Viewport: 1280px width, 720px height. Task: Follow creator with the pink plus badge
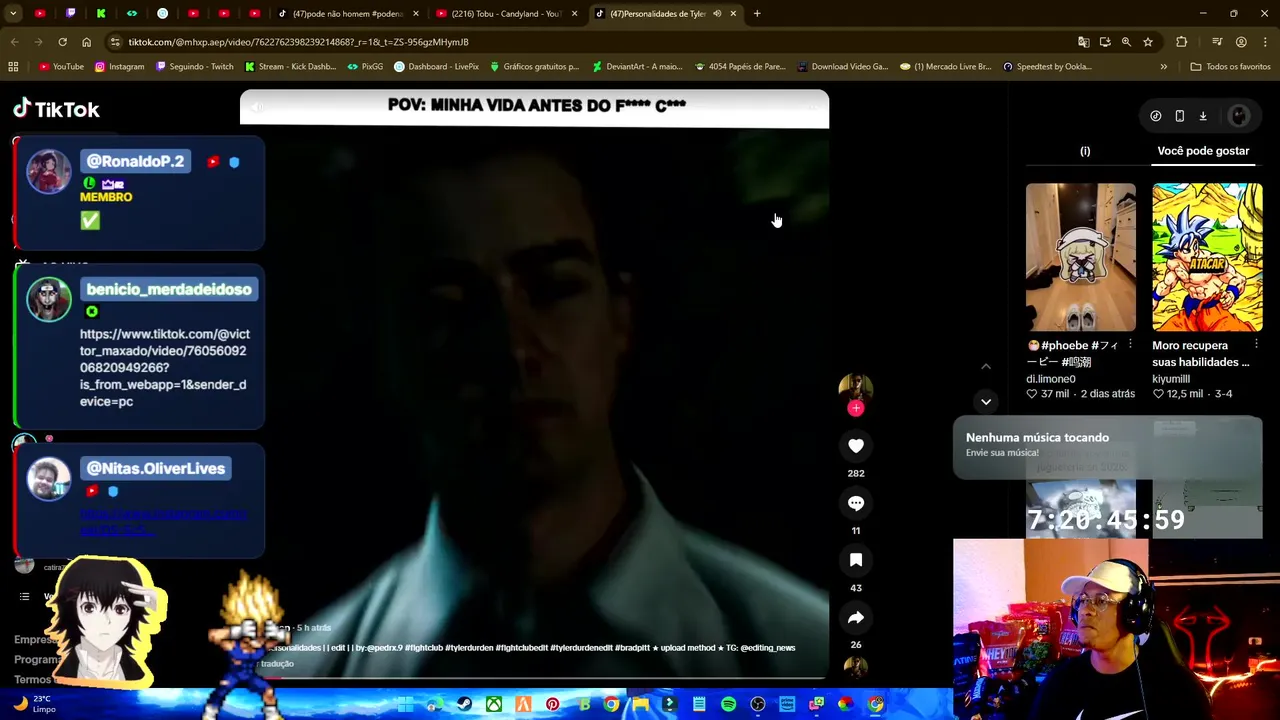click(x=856, y=408)
